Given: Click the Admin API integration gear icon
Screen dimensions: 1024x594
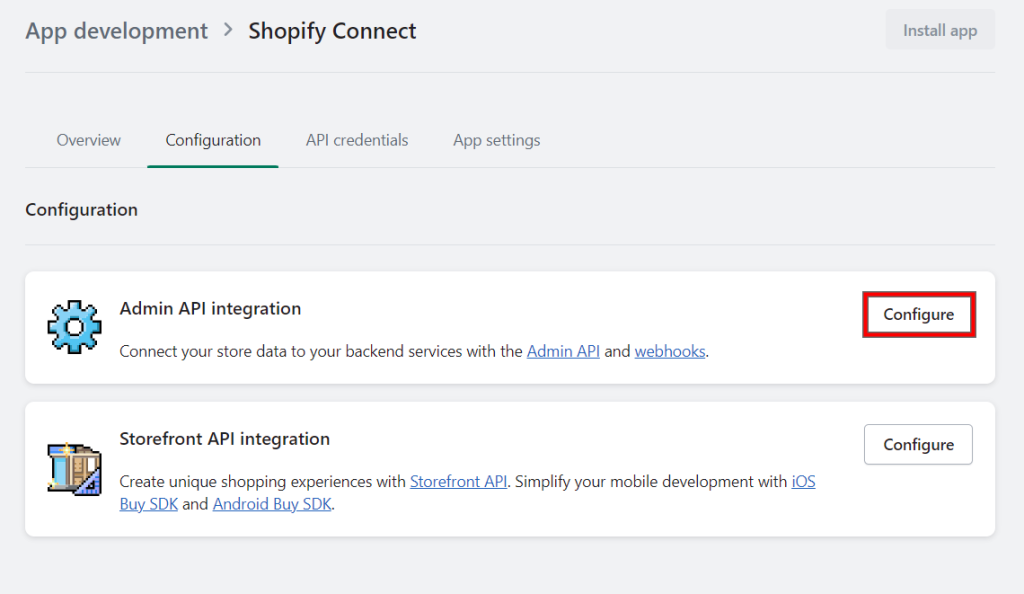Looking at the screenshot, I should [x=74, y=327].
